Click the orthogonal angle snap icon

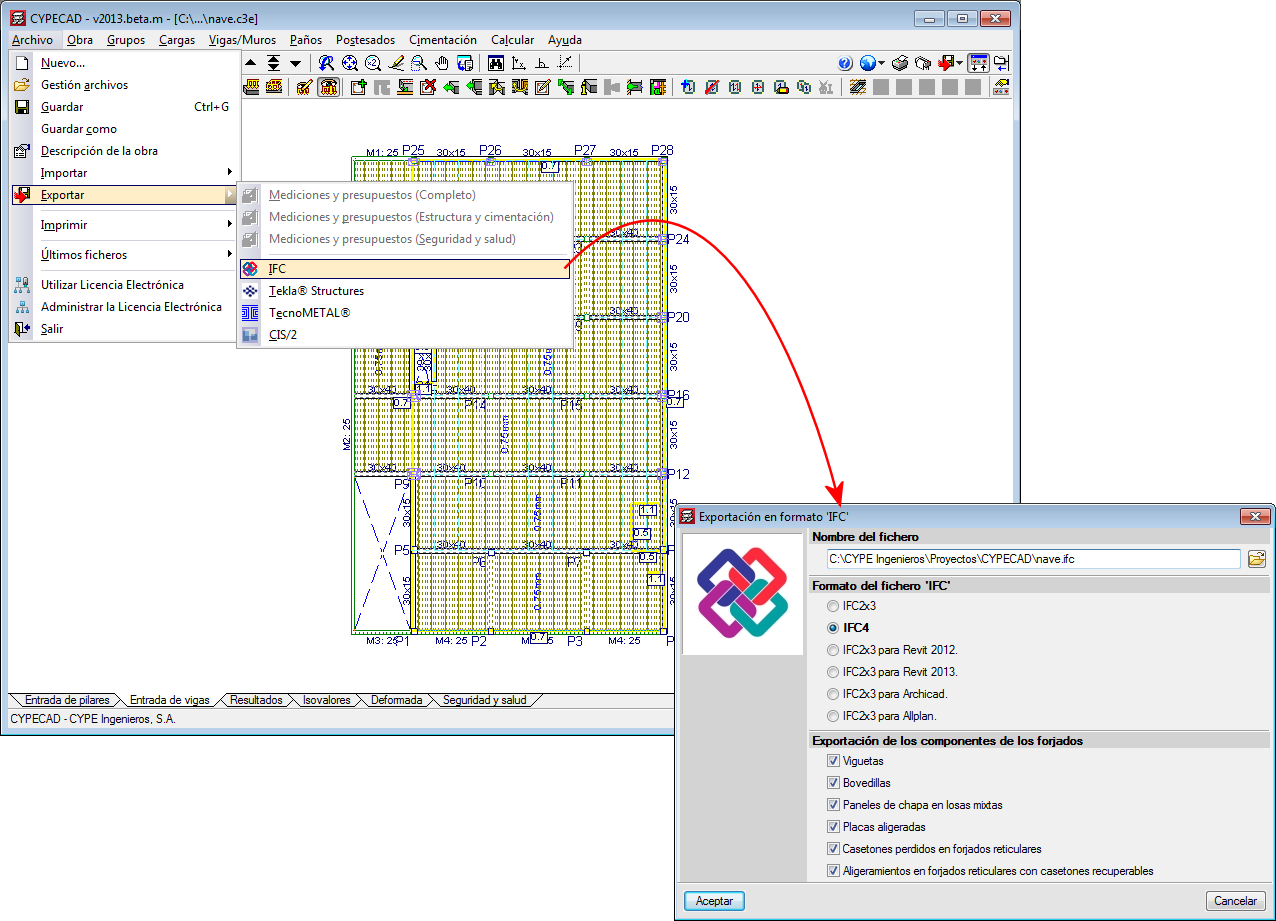[x=541, y=63]
